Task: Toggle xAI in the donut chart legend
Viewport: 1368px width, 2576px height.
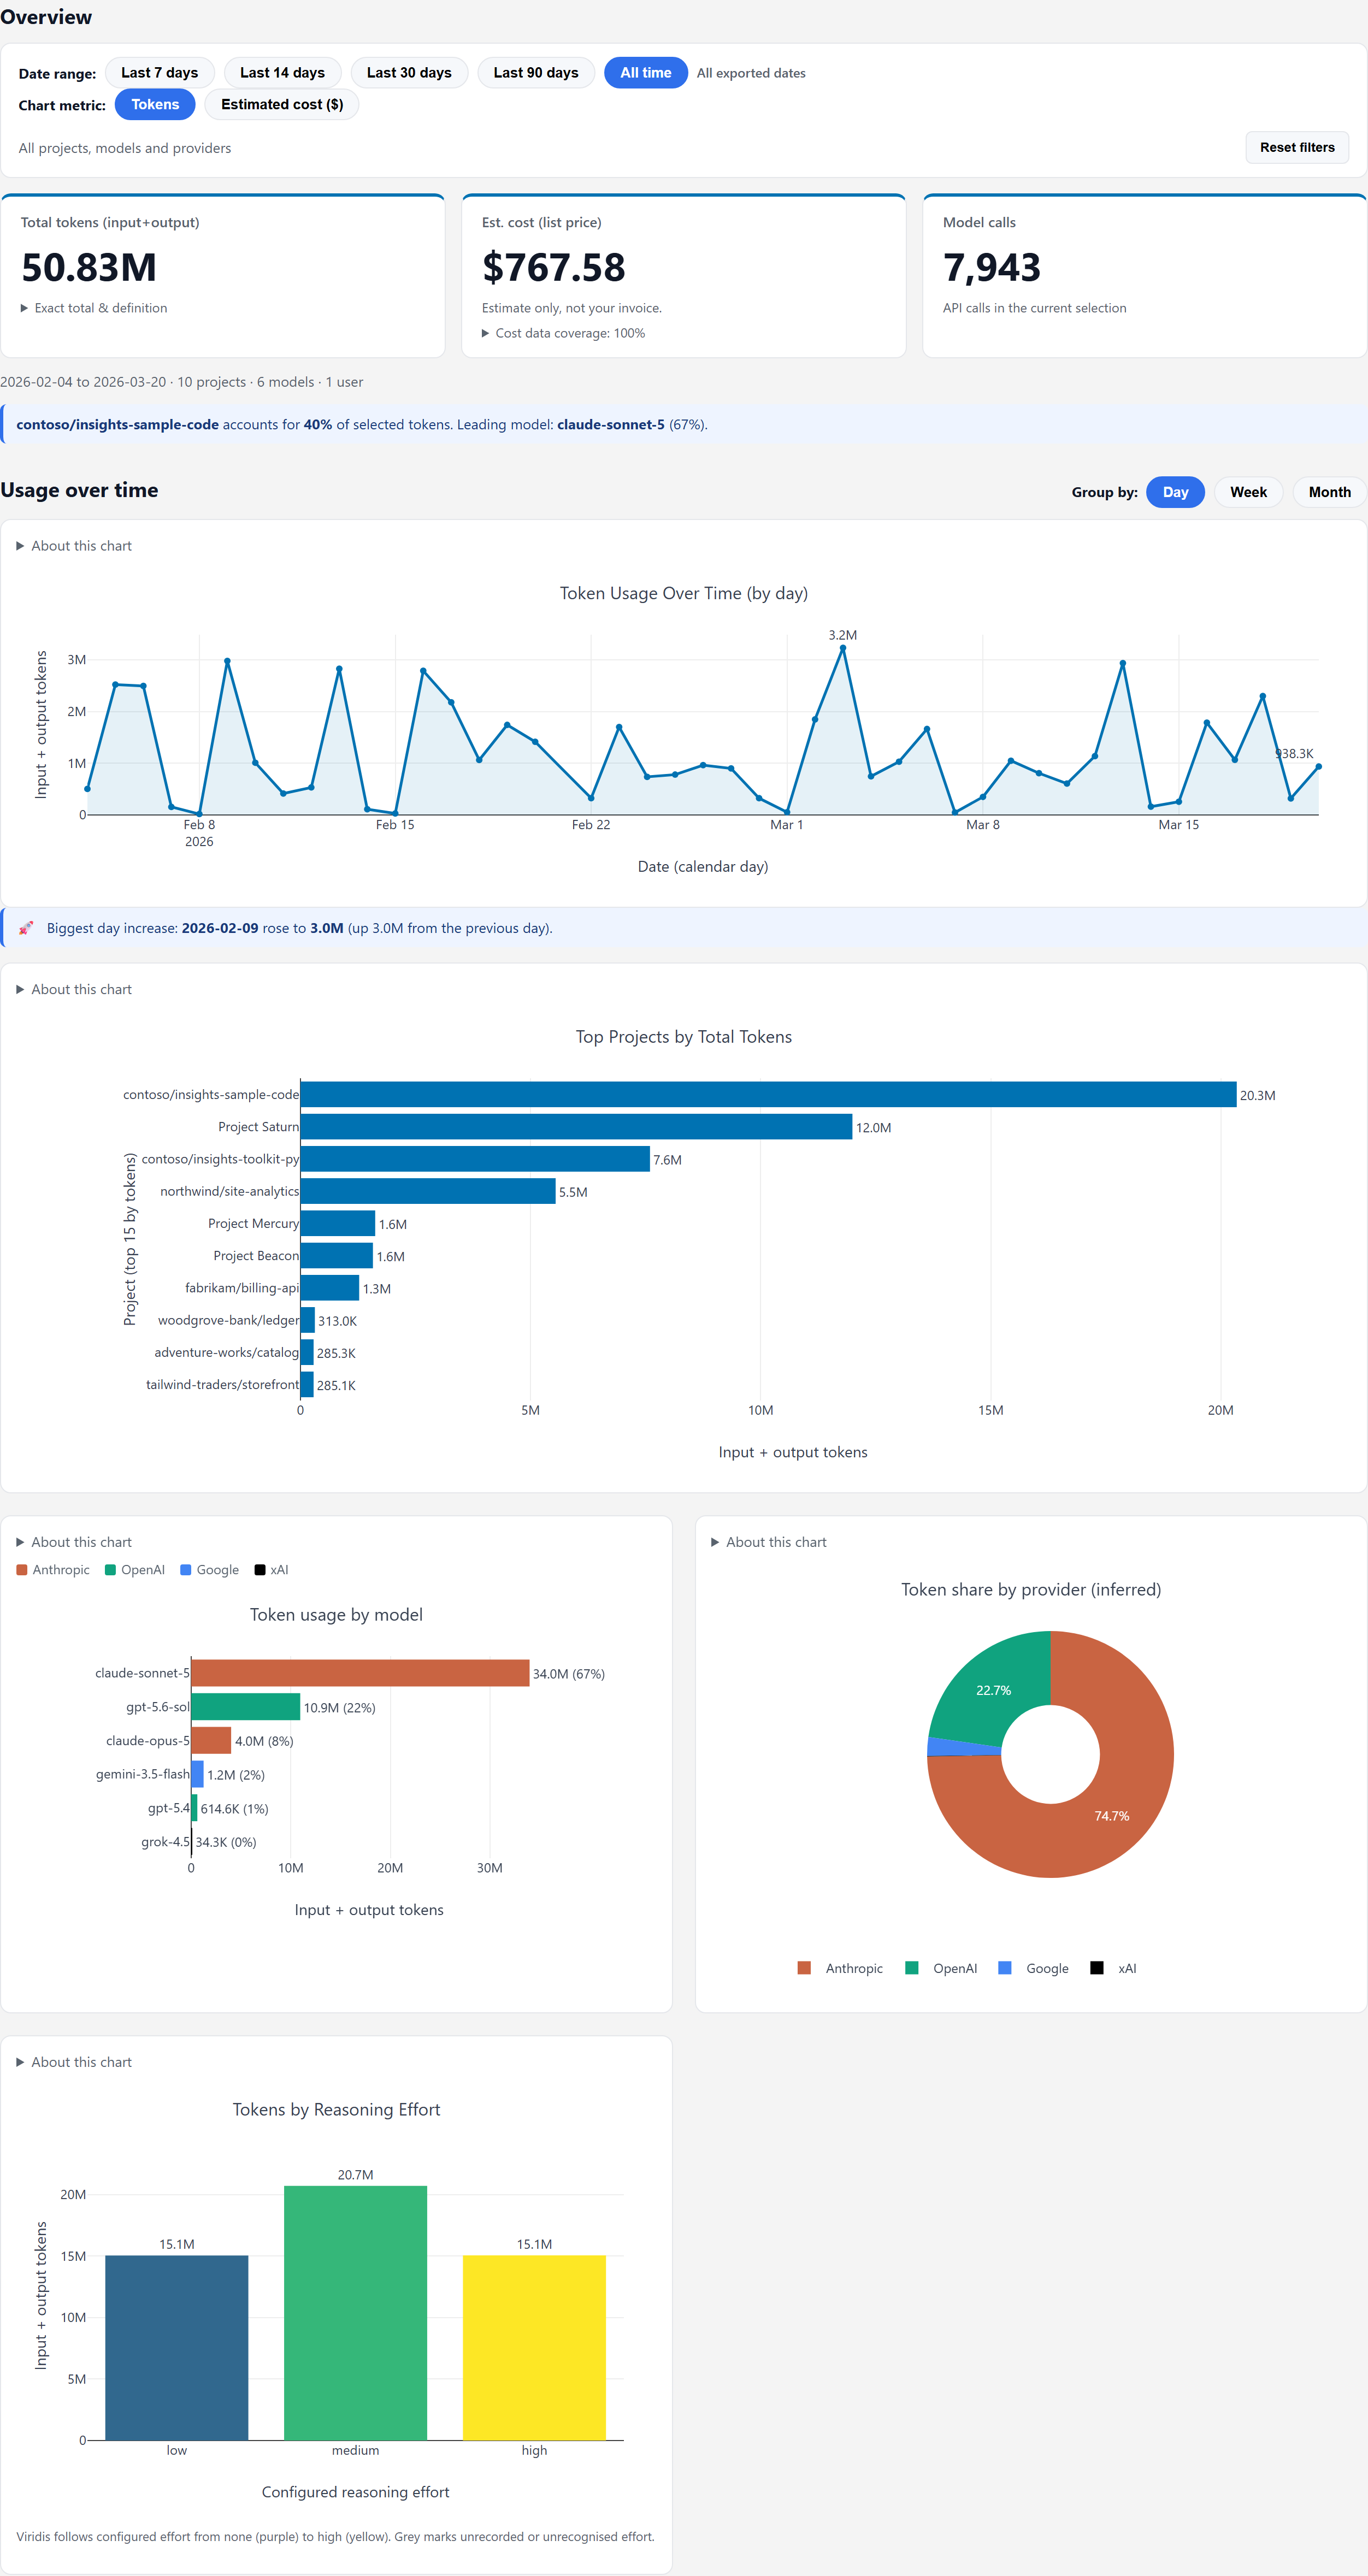Action: click(1113, 1968)
